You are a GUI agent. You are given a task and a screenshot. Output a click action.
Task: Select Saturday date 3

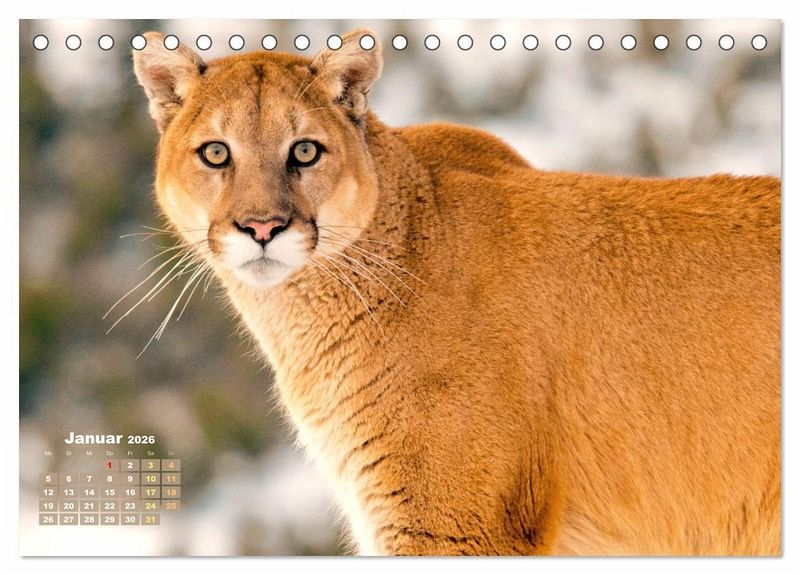[x=151, y=465]
